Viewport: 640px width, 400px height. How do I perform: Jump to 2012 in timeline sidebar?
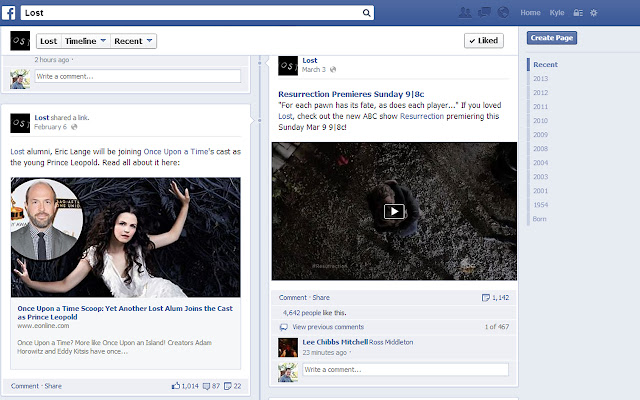coord(540,93)
